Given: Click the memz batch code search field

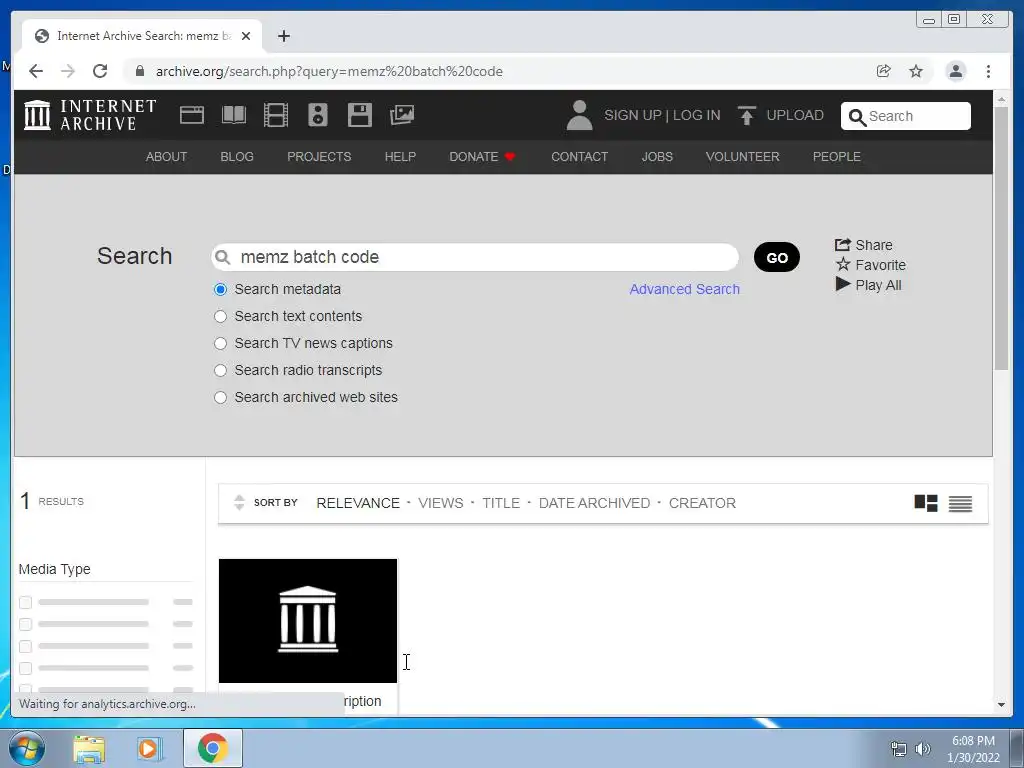Looking at the screenshot, I should (x=475, y=257).
